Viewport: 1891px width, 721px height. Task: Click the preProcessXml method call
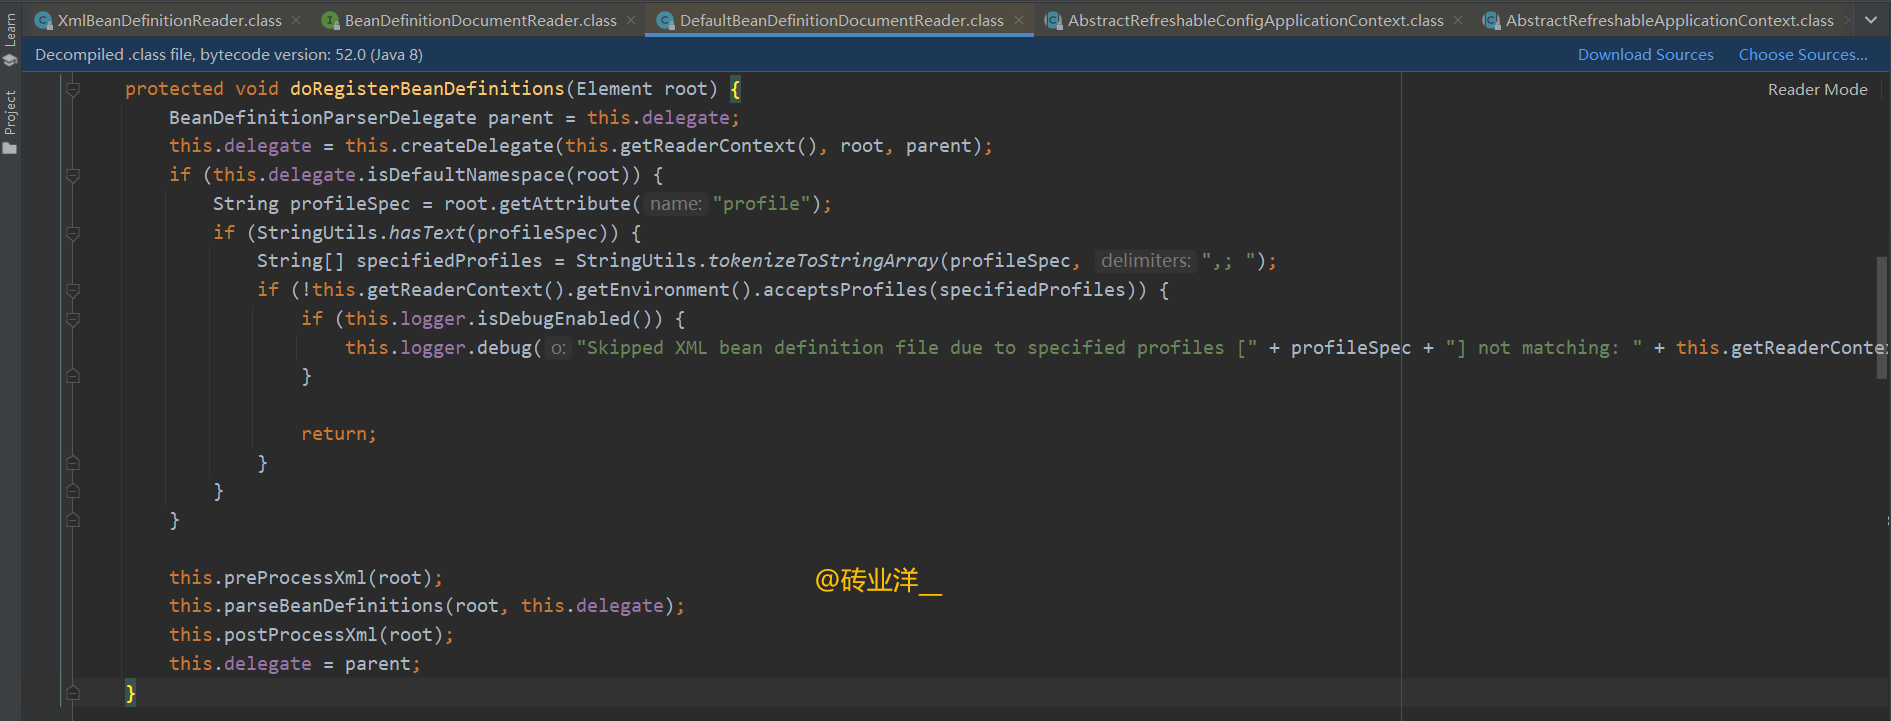pyautogui.click(x=295, y=578)
